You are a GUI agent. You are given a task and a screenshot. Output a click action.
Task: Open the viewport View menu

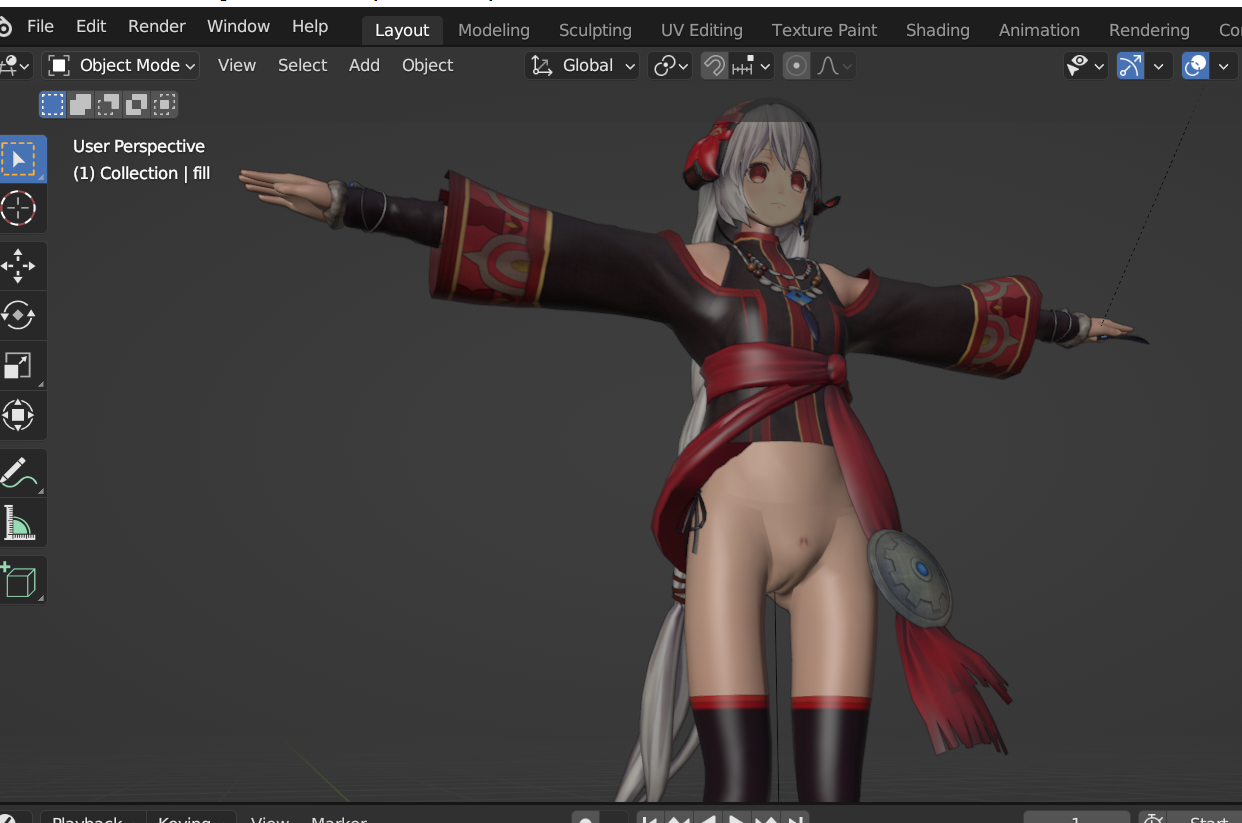point(237,66)
